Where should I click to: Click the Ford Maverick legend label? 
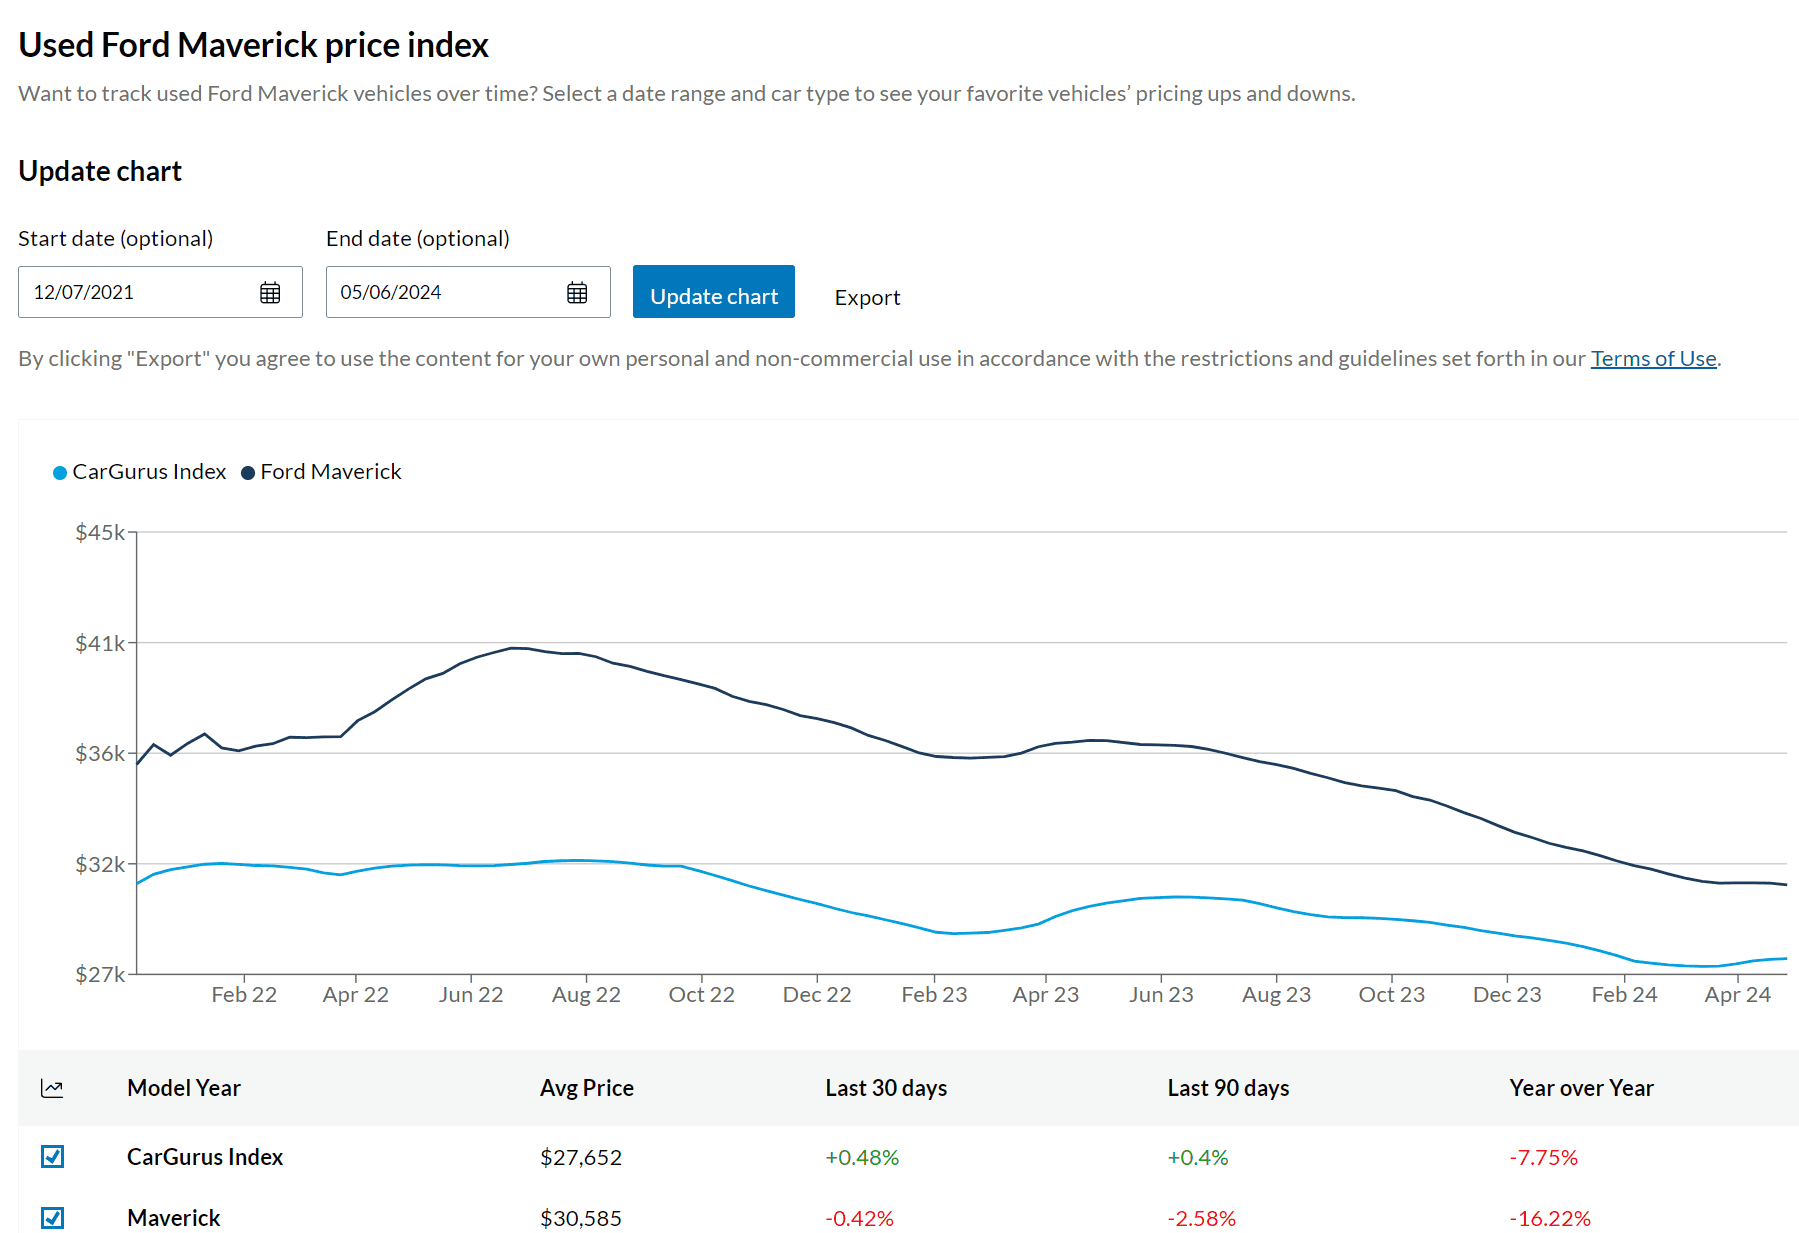(x=331, y=472)
